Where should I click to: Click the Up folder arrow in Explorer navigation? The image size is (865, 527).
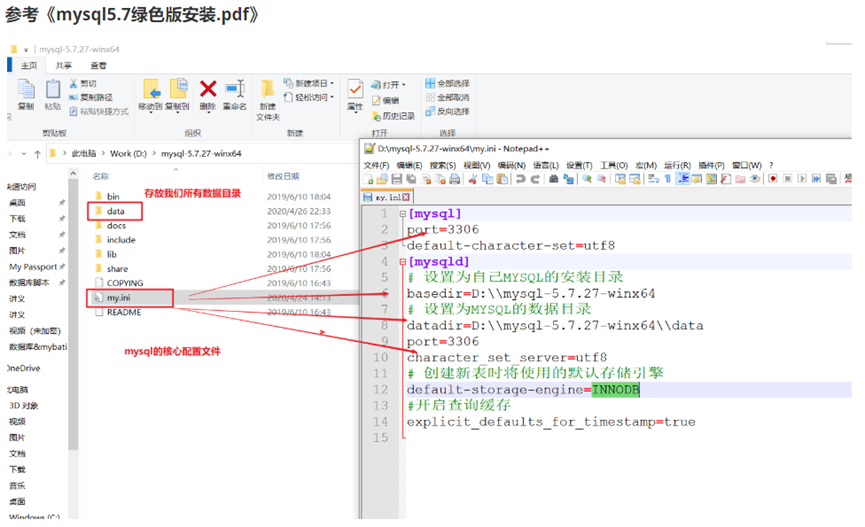pos(38,154)
